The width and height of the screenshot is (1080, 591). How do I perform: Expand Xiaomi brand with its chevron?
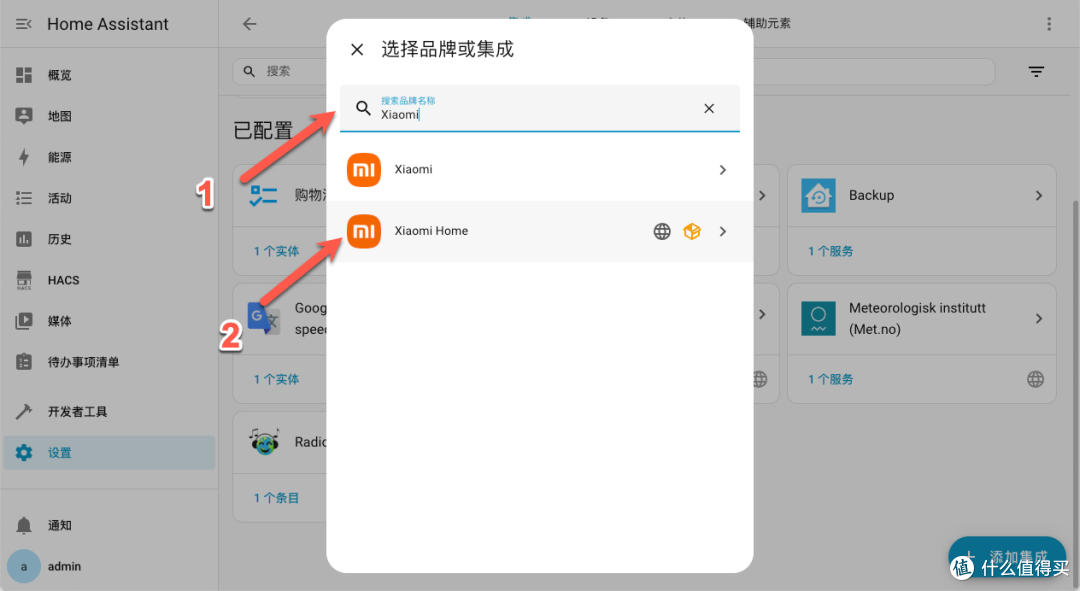click(723, 169)
